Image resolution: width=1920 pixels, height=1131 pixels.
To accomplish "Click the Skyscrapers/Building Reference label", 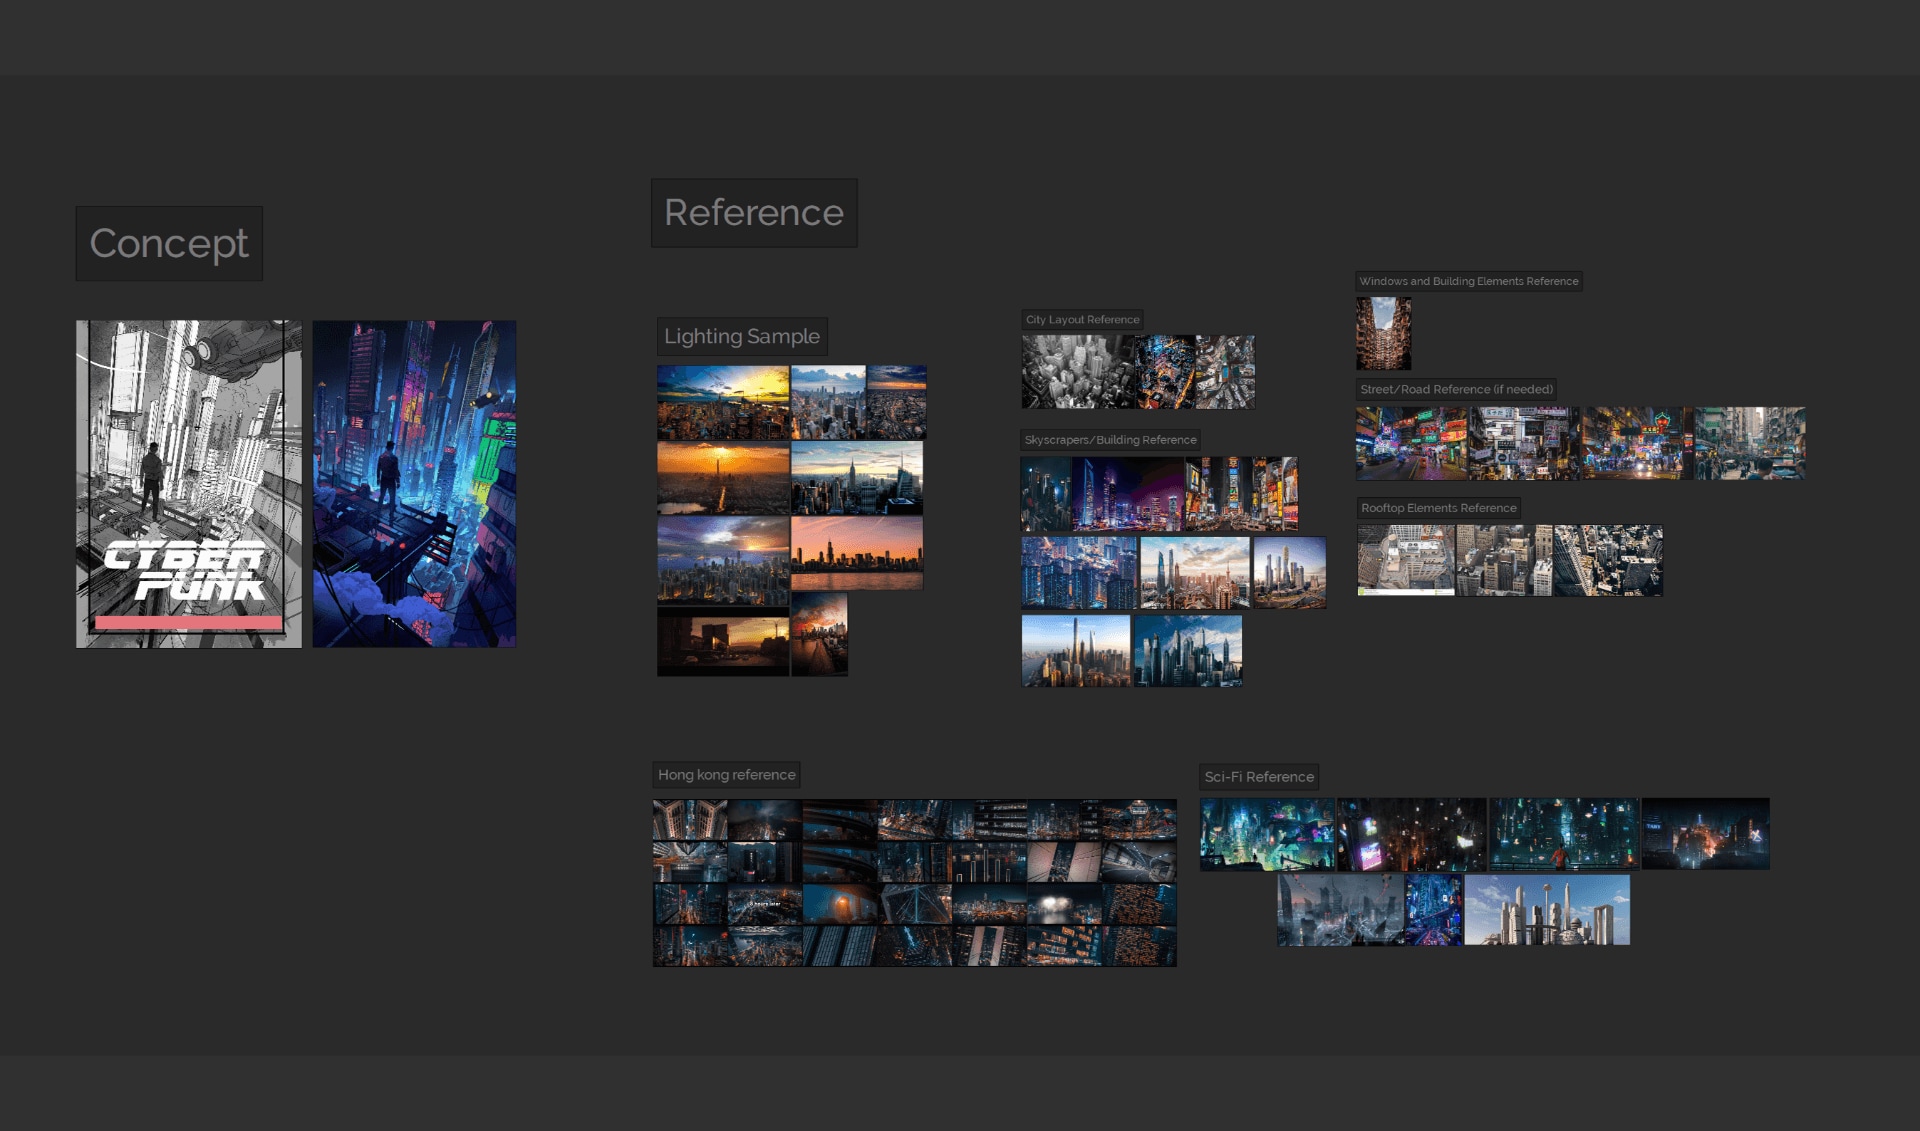I will point(1110,440).
